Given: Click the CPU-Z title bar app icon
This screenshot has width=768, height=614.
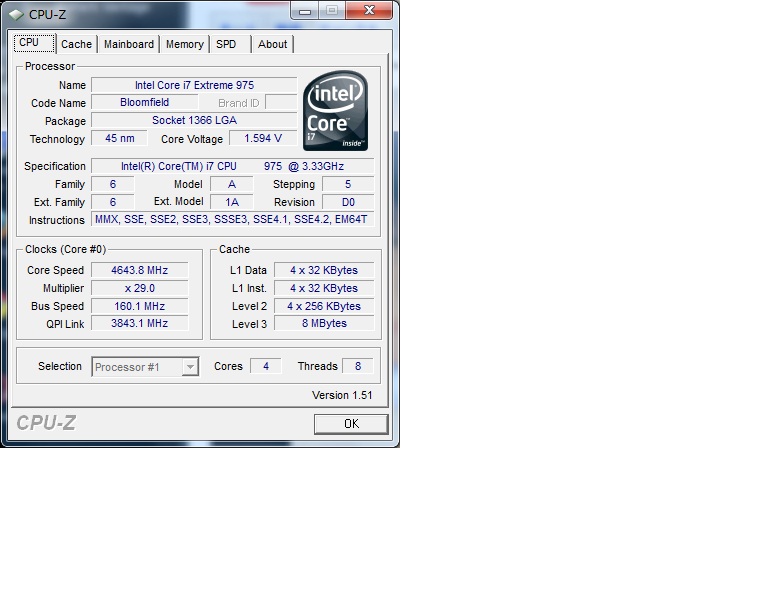Looking at the screenshot, I should click(x=17, y=14).
